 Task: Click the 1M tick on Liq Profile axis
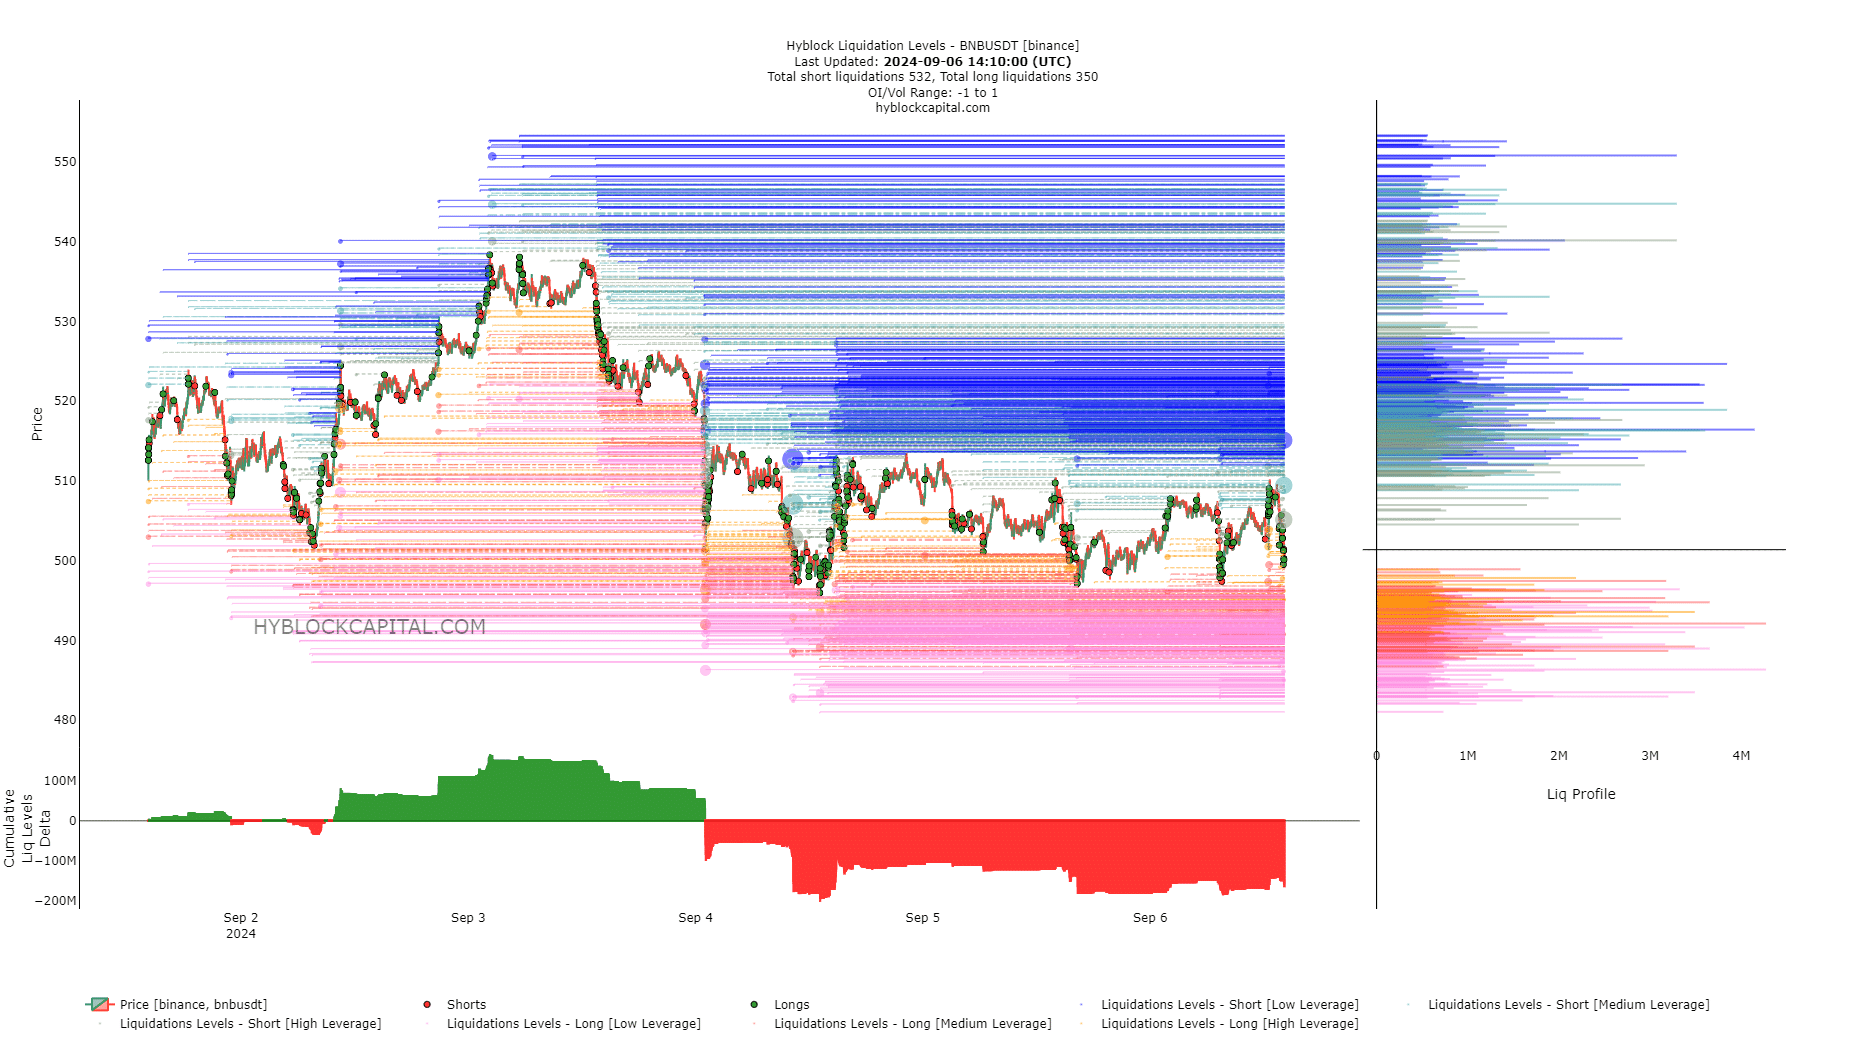point(1467,755)
